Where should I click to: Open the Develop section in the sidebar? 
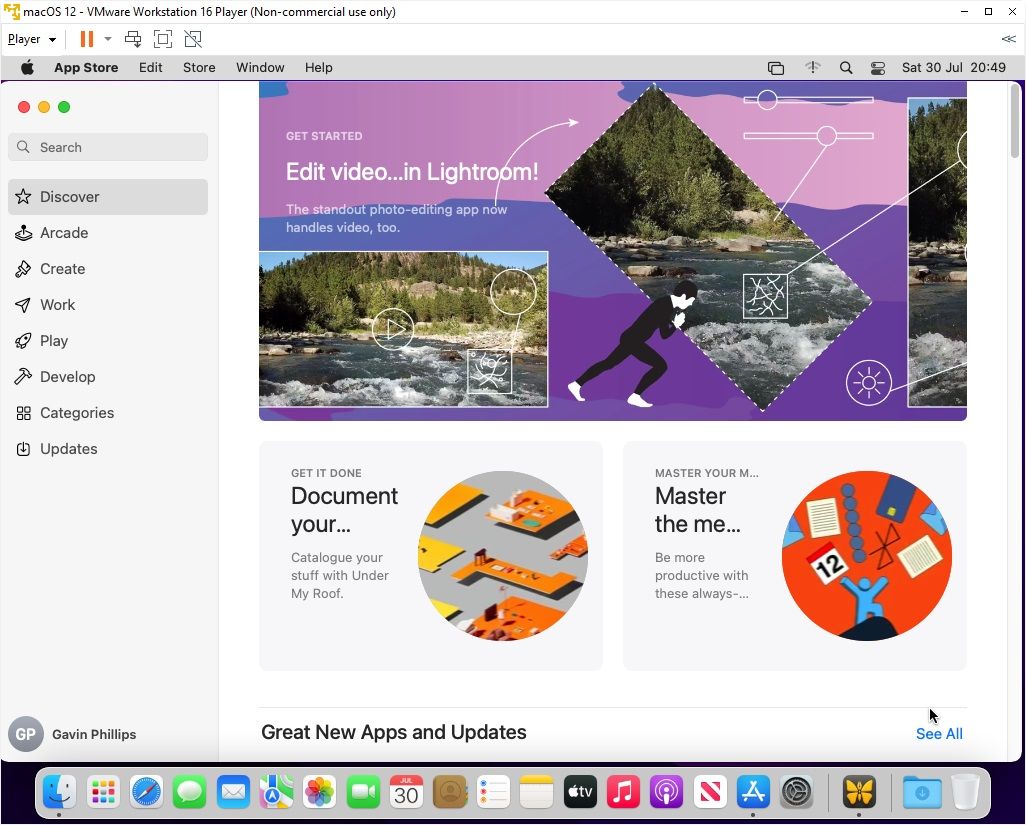click(x=67, y=376)
